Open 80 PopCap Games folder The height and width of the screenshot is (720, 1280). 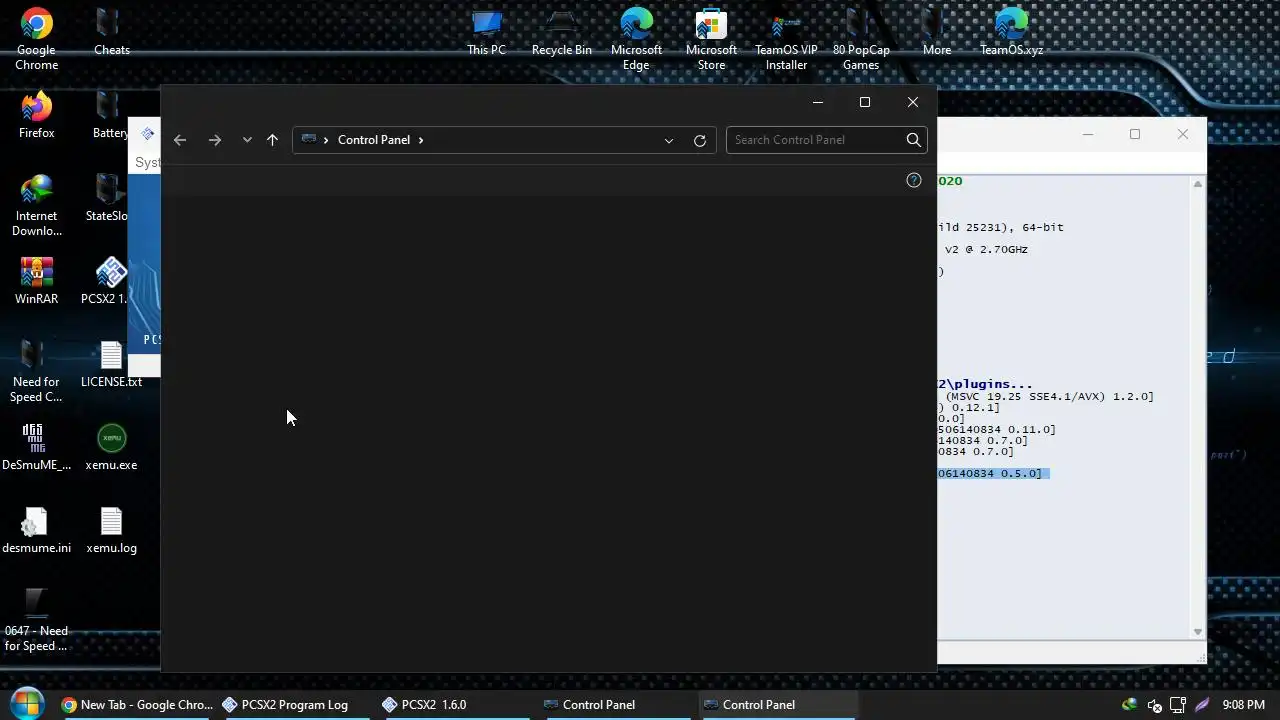pyautogui.click(x=861, y=40)
